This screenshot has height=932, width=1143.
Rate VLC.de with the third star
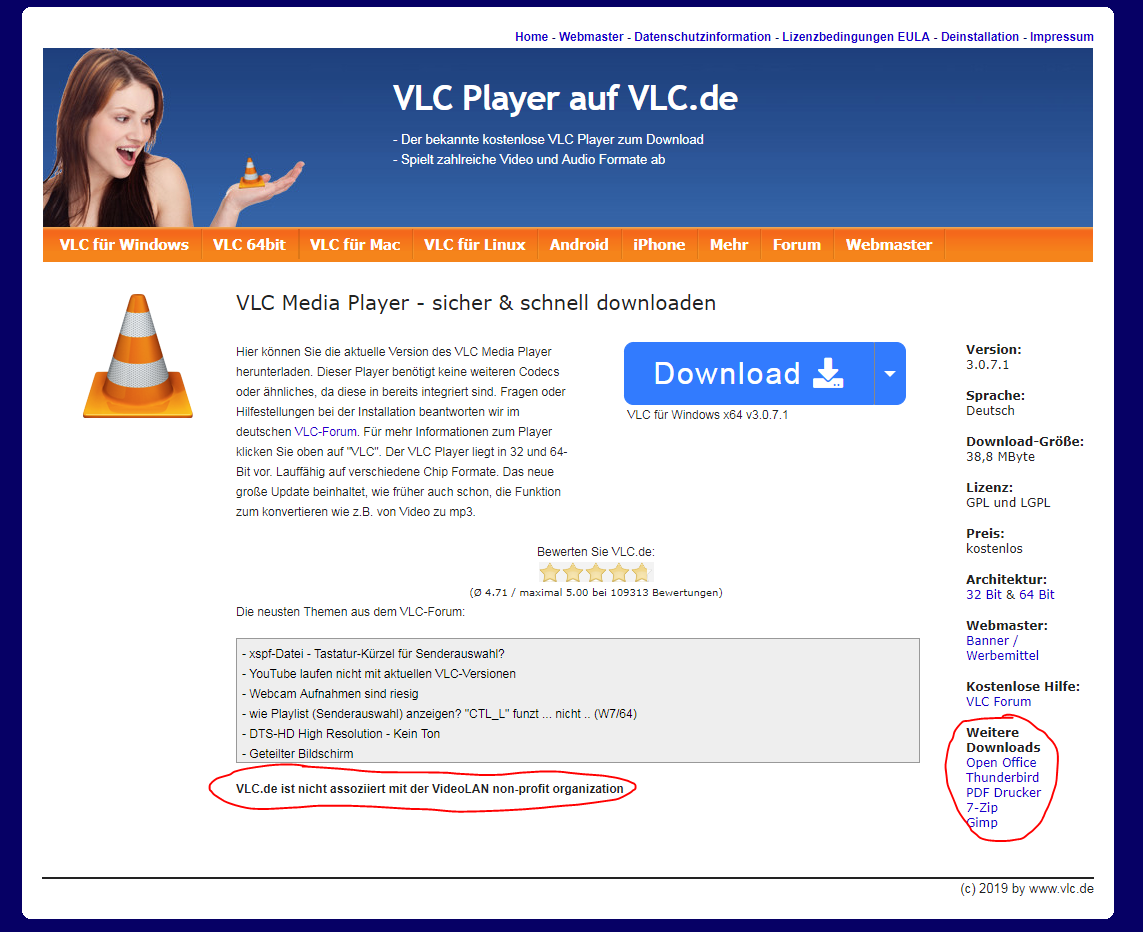(x=596, y=572)
